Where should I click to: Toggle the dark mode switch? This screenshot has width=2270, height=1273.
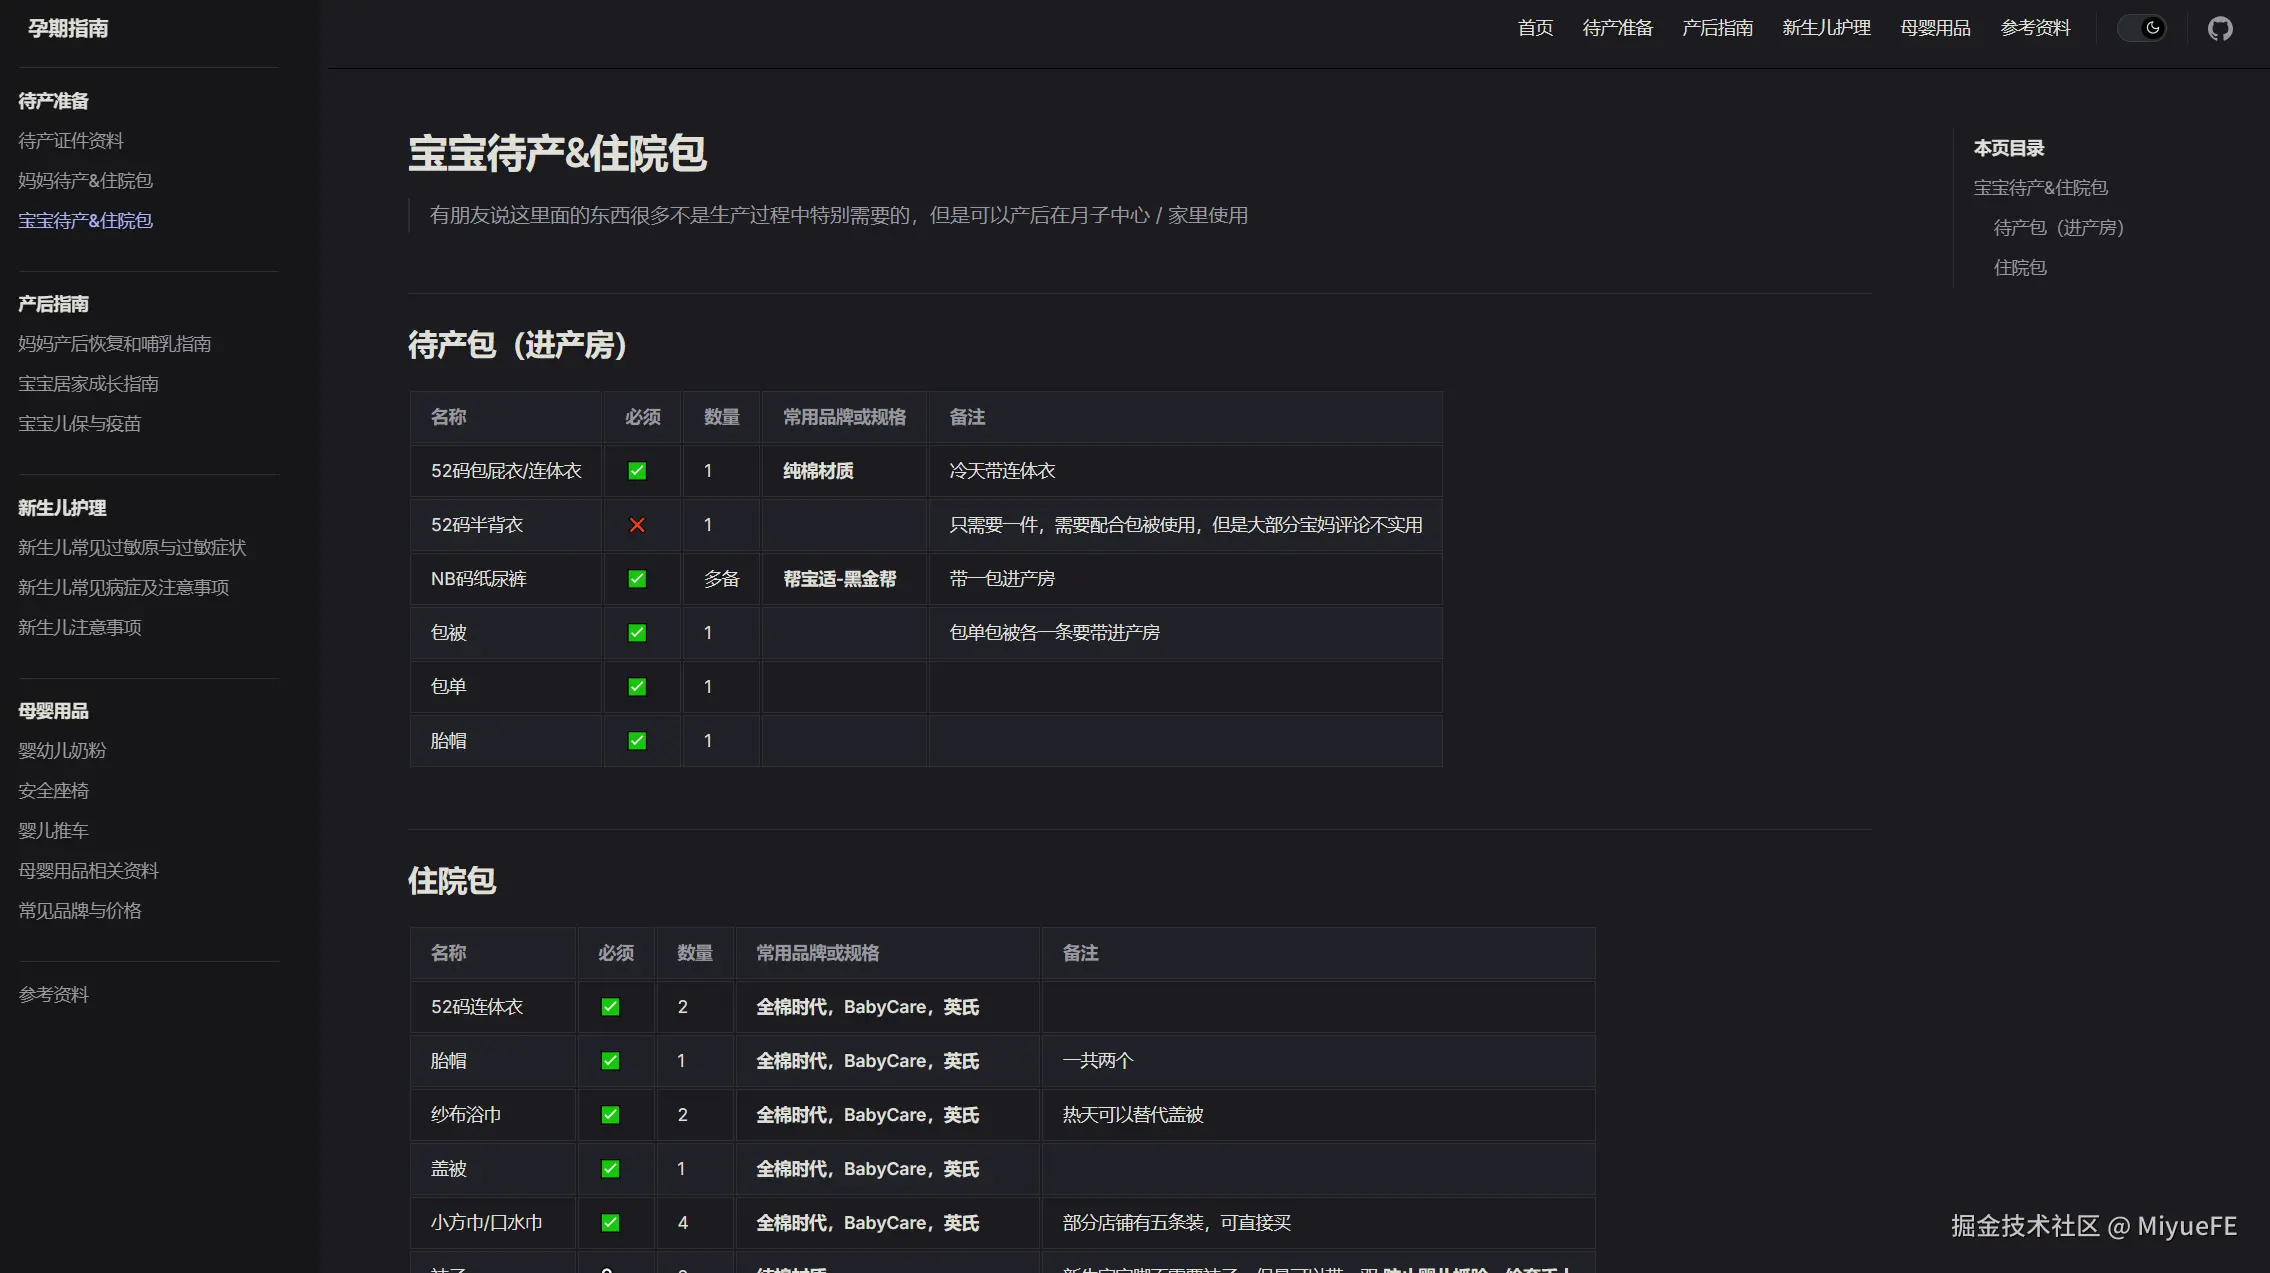click(x=2142, y=28)
